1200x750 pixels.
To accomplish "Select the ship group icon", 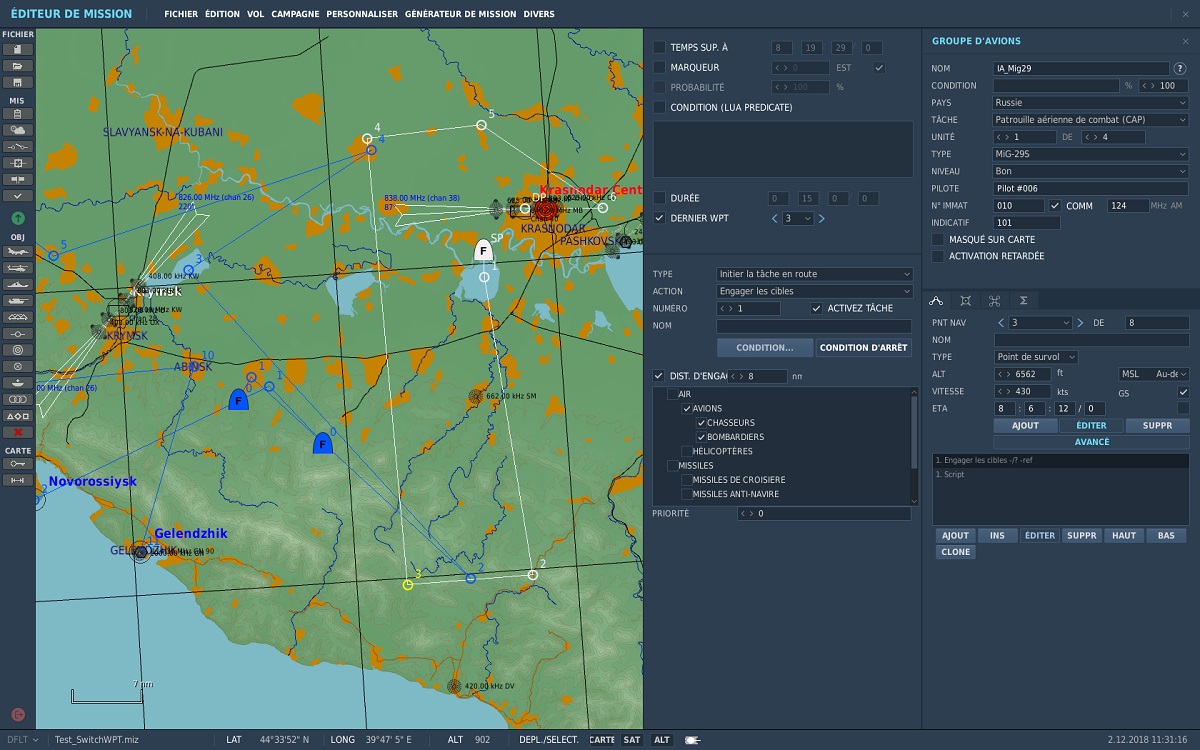I will pyautogui.click(x=18, y=284).
